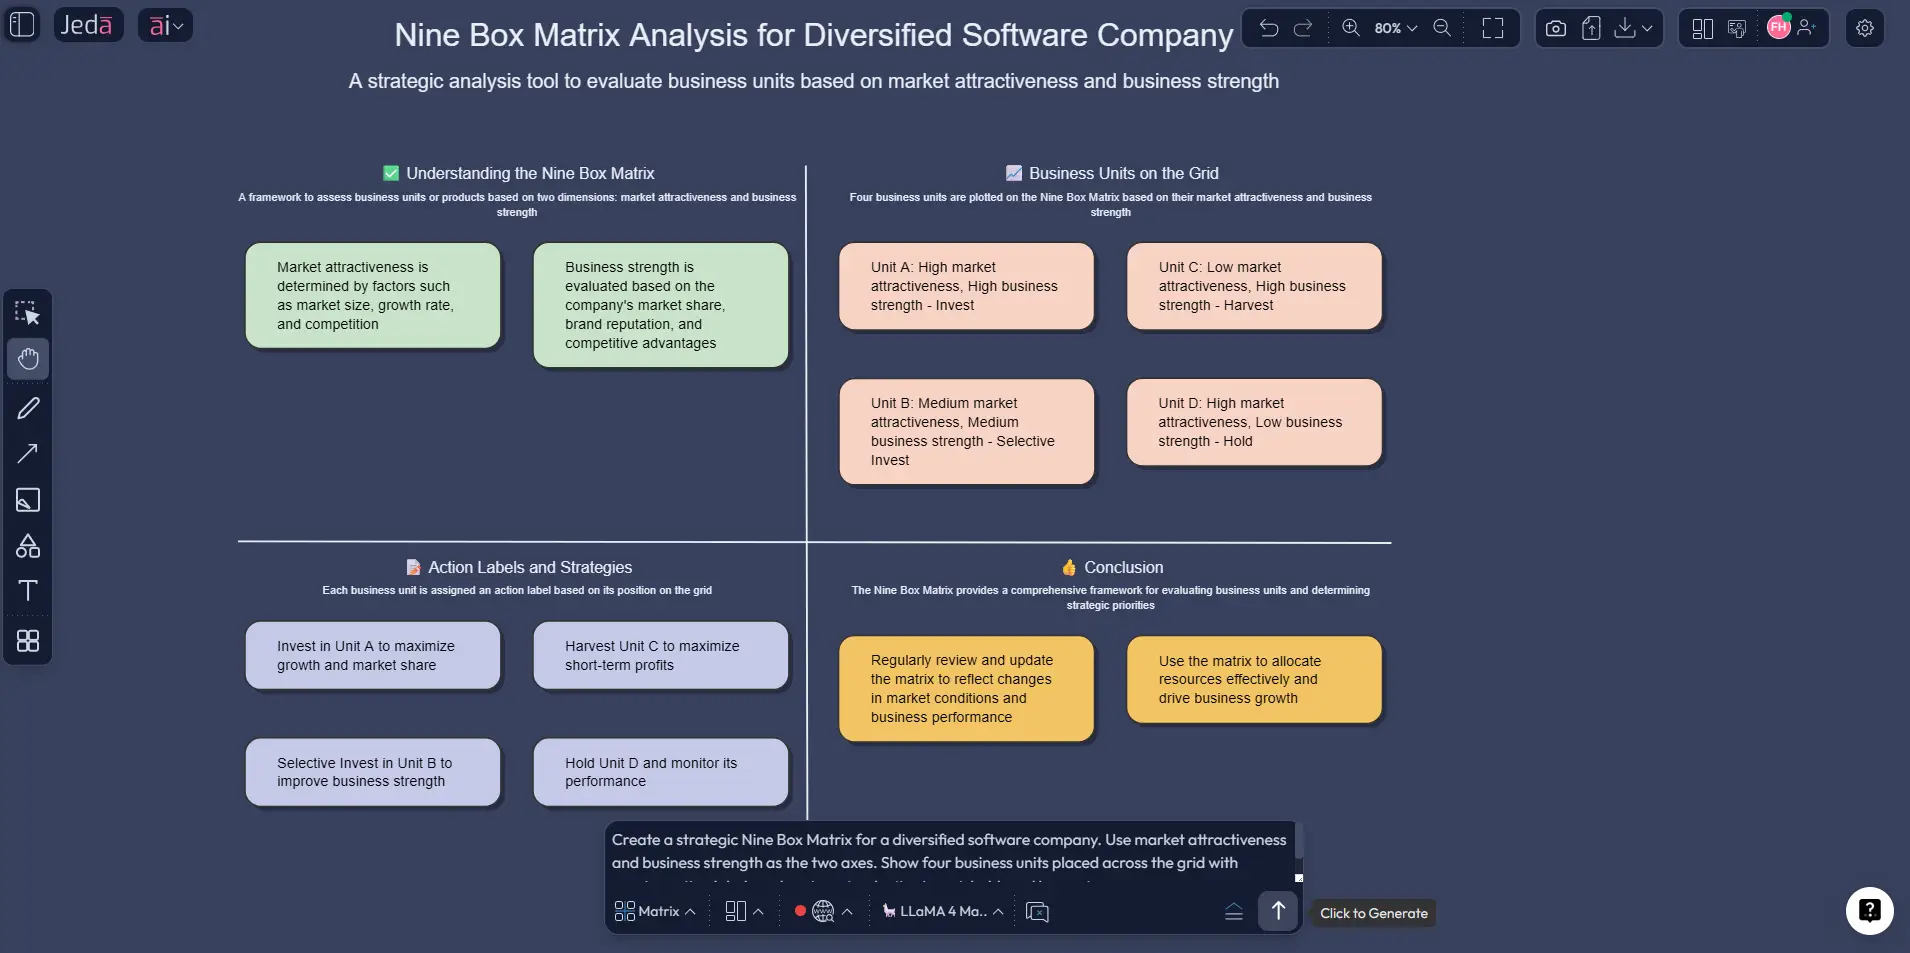Viewport: 1910px width, 953px height.
Task: Choose the Shapes tool
Action: [x=27, y=546]
